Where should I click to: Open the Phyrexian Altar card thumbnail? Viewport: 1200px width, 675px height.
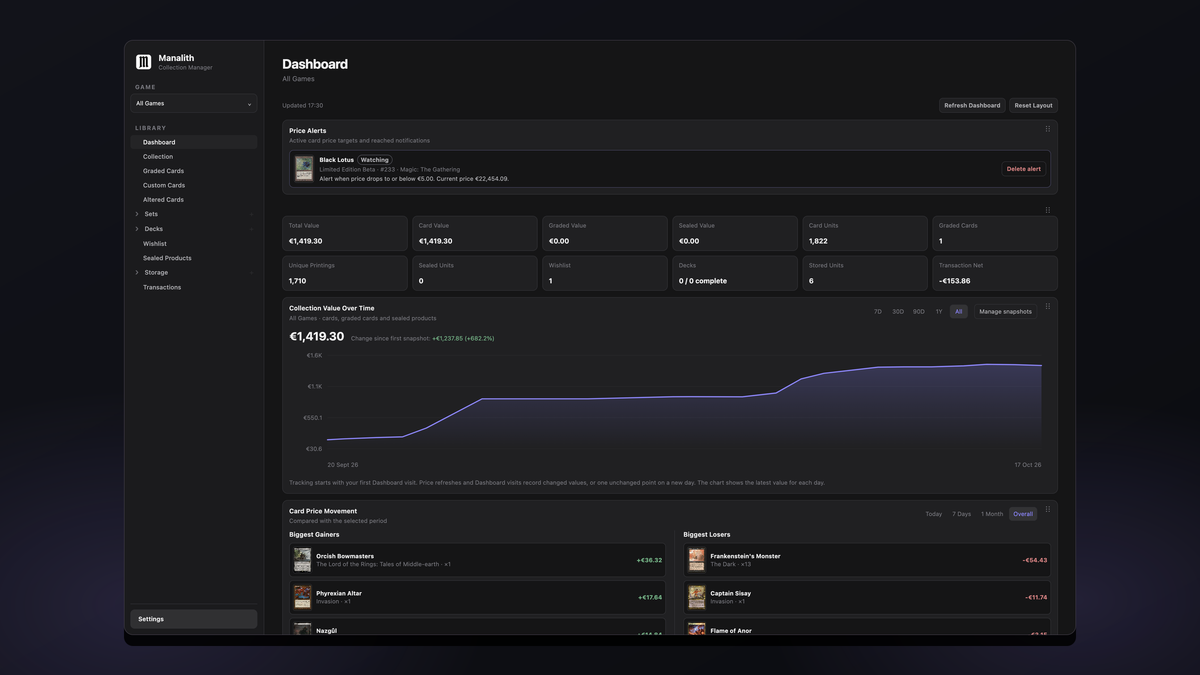point(302,597)
